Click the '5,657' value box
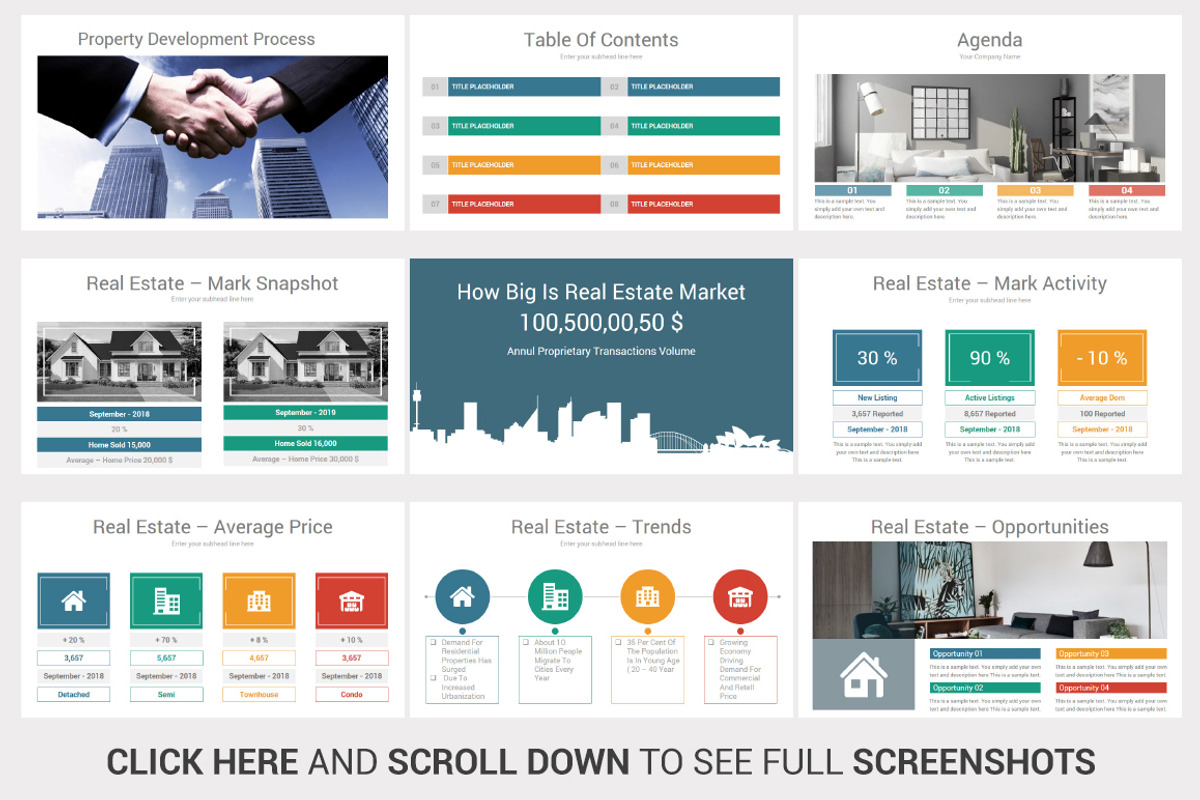 click(x=166, y=658)
